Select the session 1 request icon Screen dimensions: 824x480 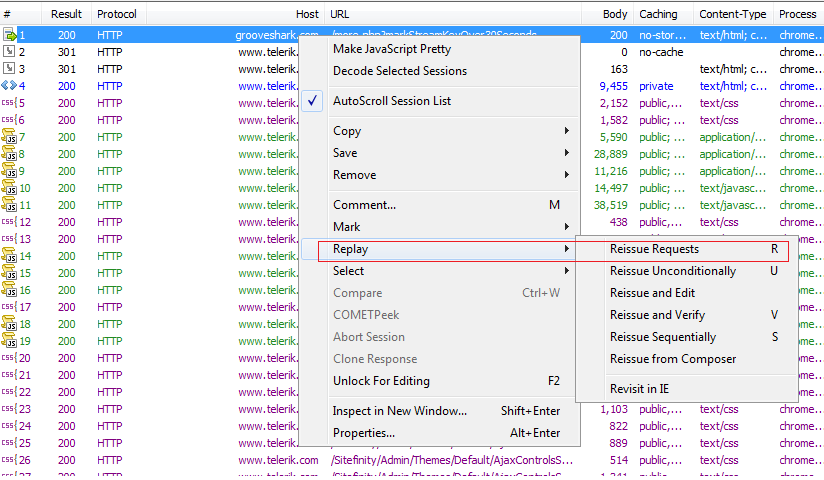(9, 35)
